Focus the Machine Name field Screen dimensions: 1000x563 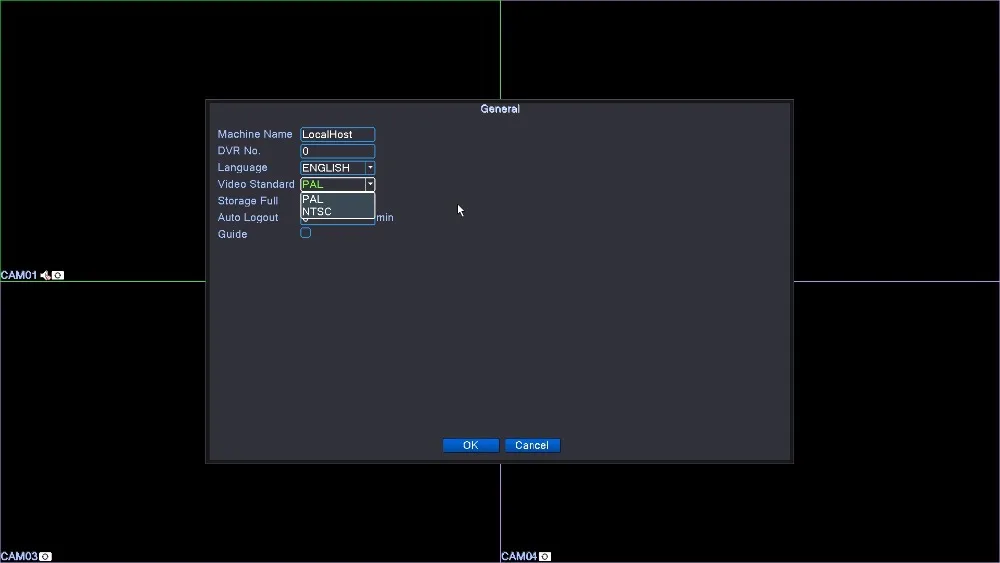pos(337,135)
